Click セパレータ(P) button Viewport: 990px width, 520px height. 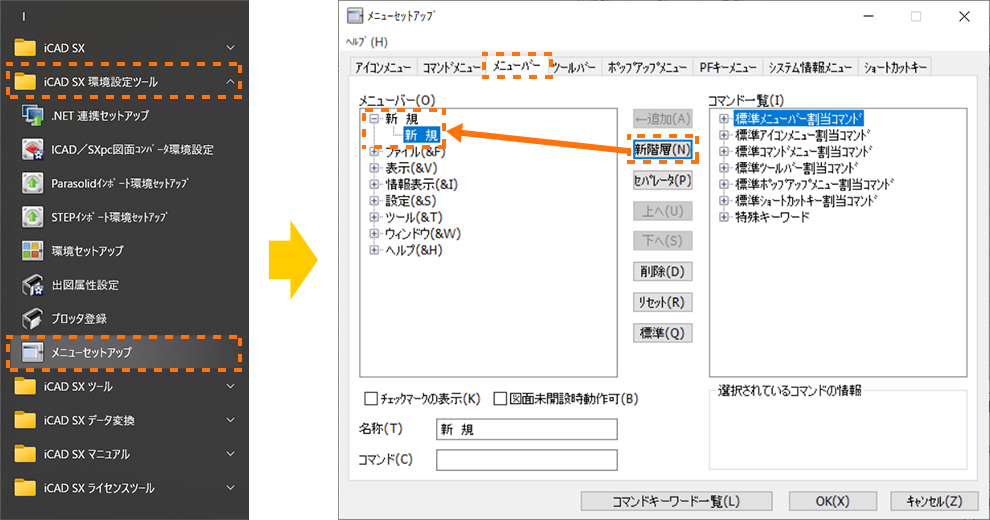(662, 180)
